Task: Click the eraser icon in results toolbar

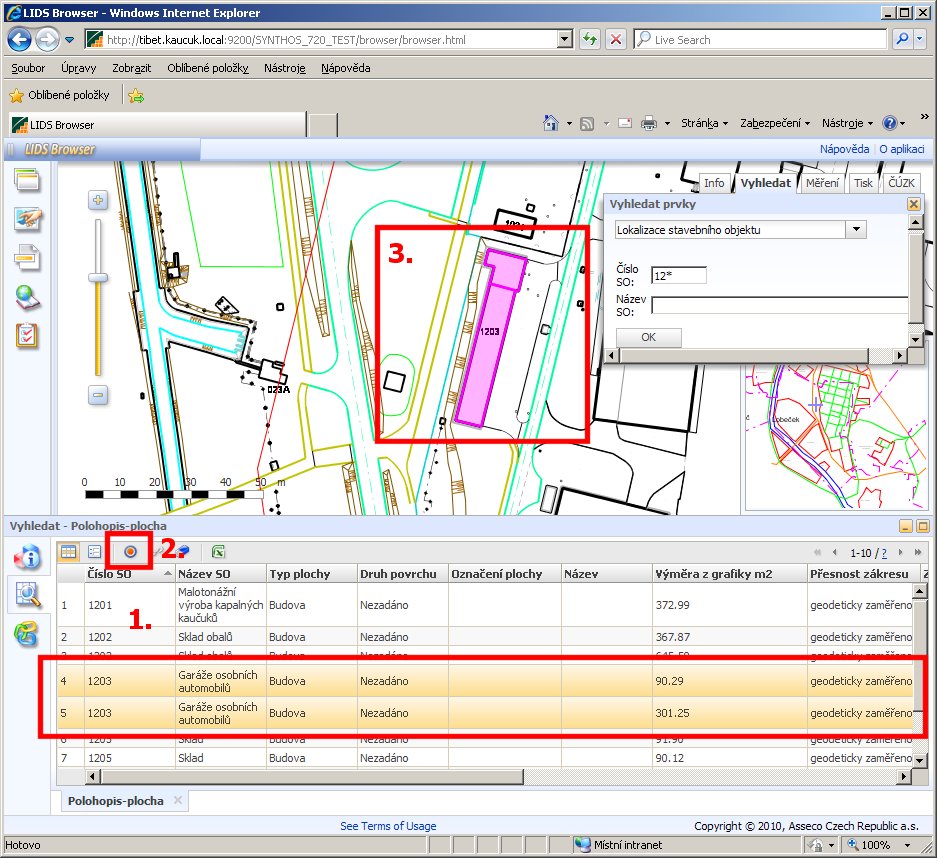Action: pyautogui.click(x=183, y=551)
